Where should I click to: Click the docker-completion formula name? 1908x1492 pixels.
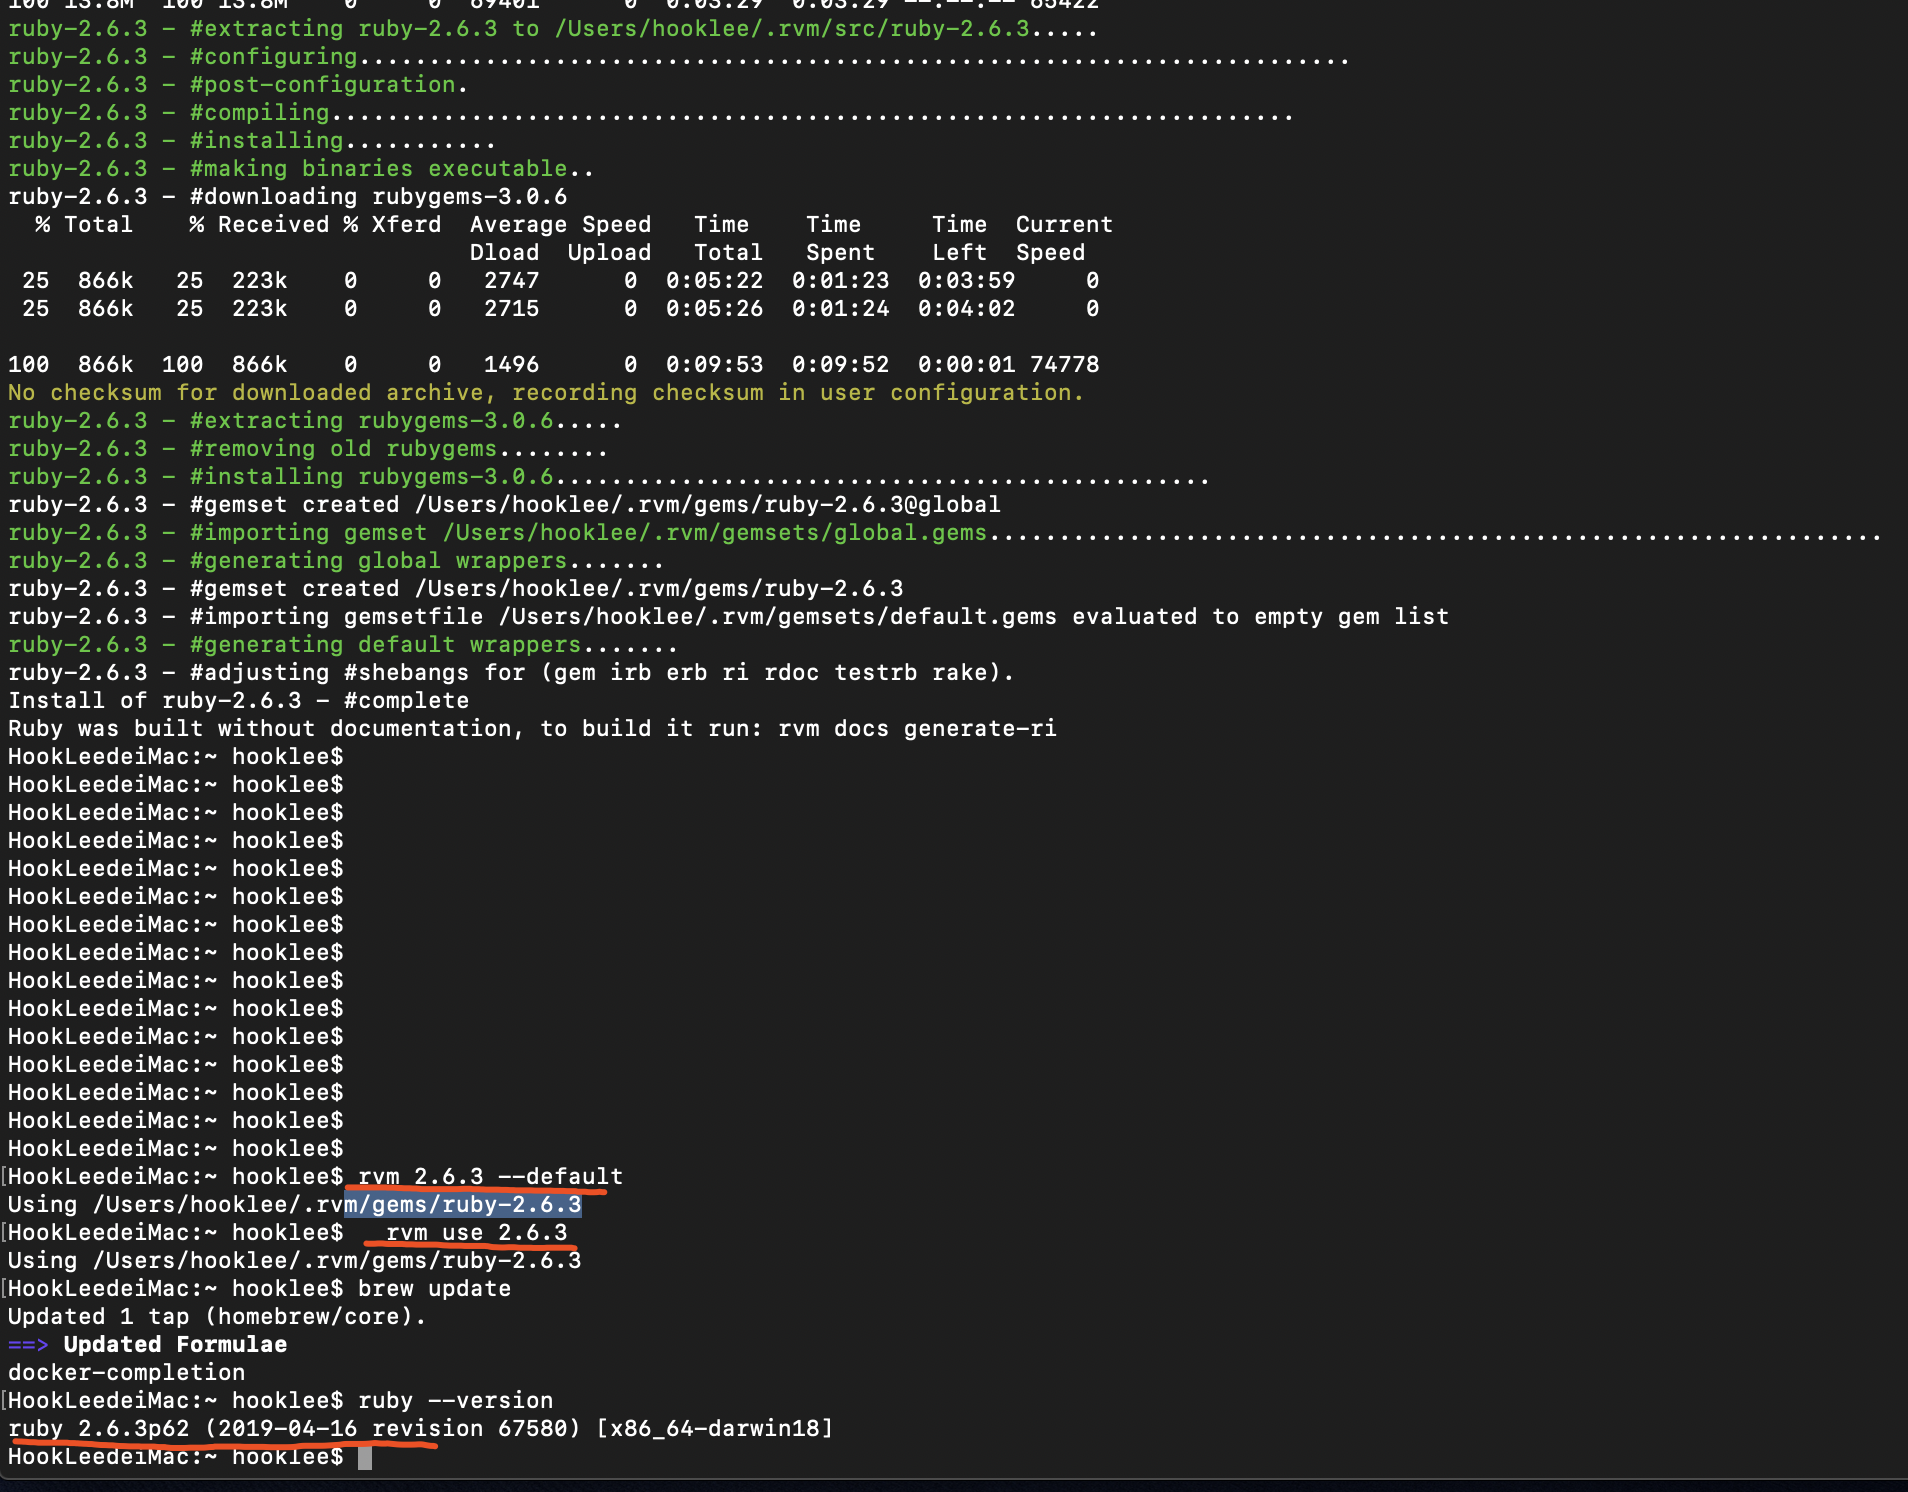pos(126,1373)
